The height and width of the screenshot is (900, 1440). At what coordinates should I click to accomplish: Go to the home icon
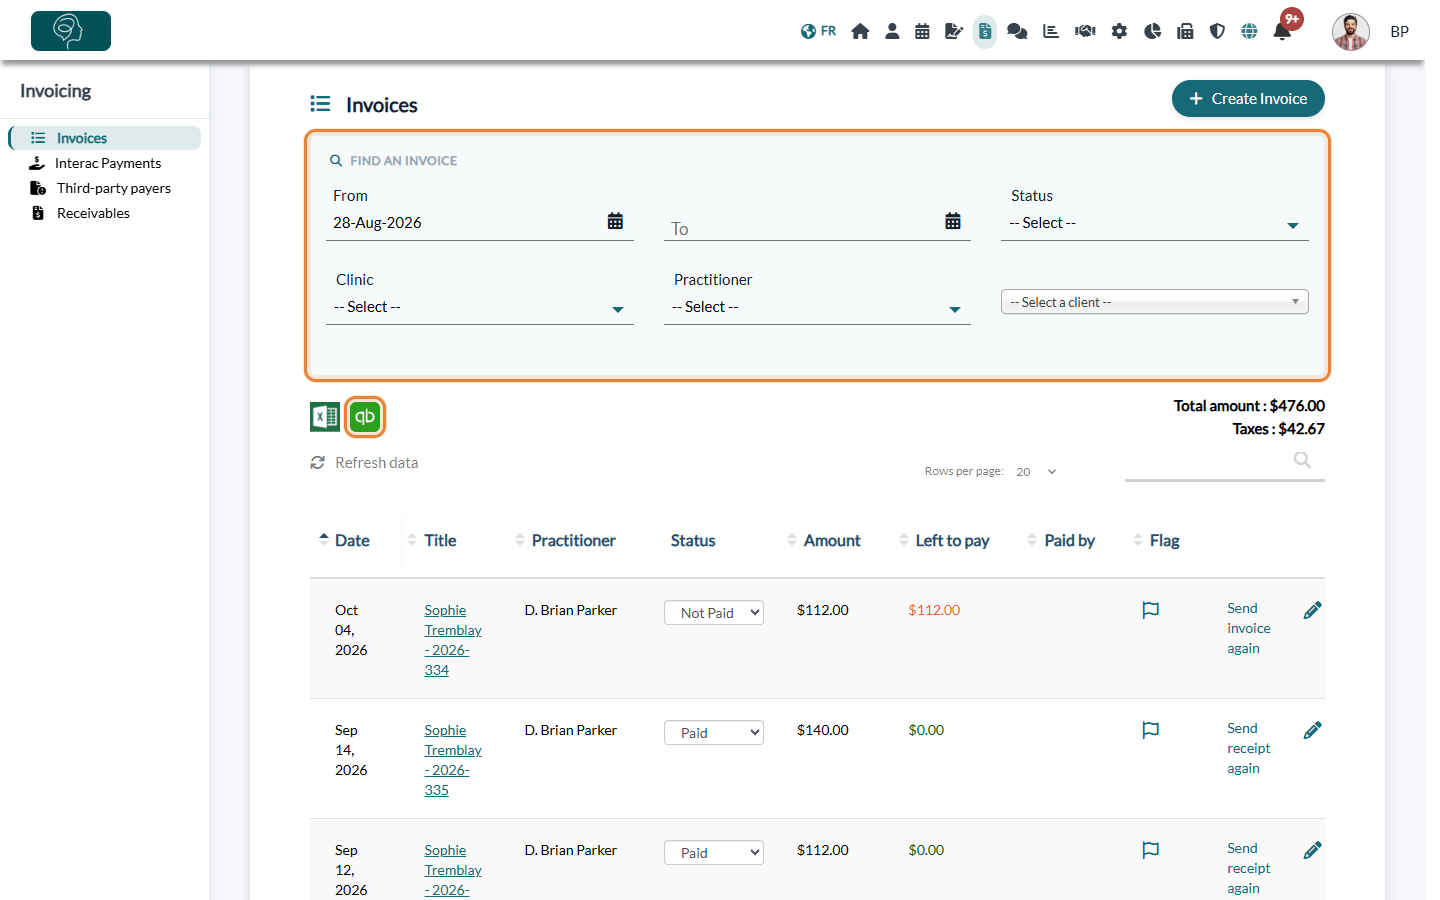[x=860, y=31]
